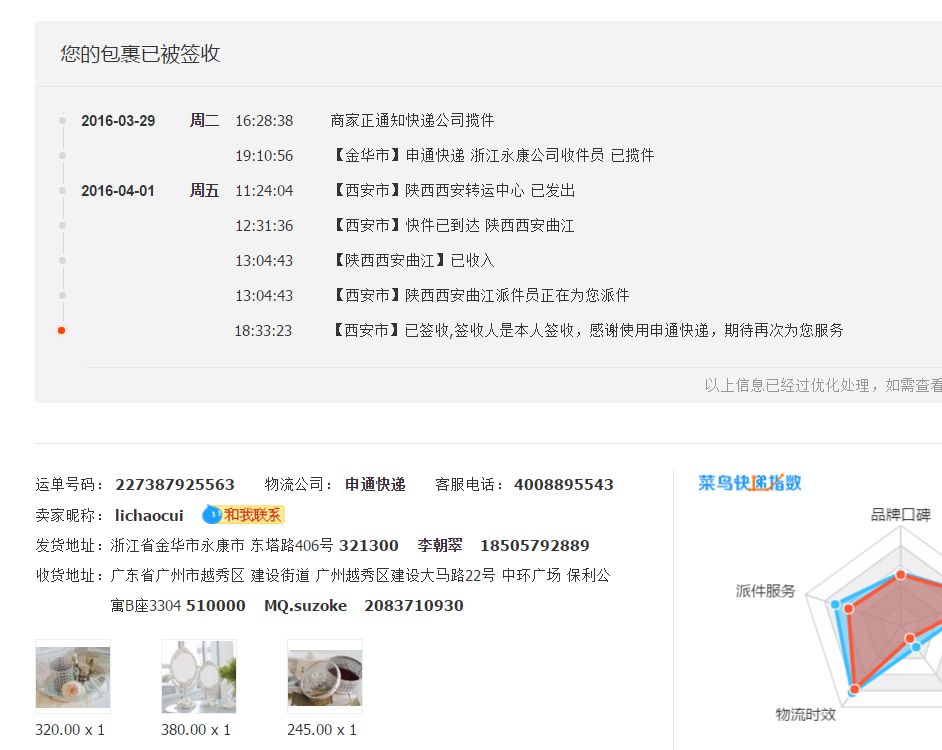Open the mirror product thumbnail priced 380.00

199,676
